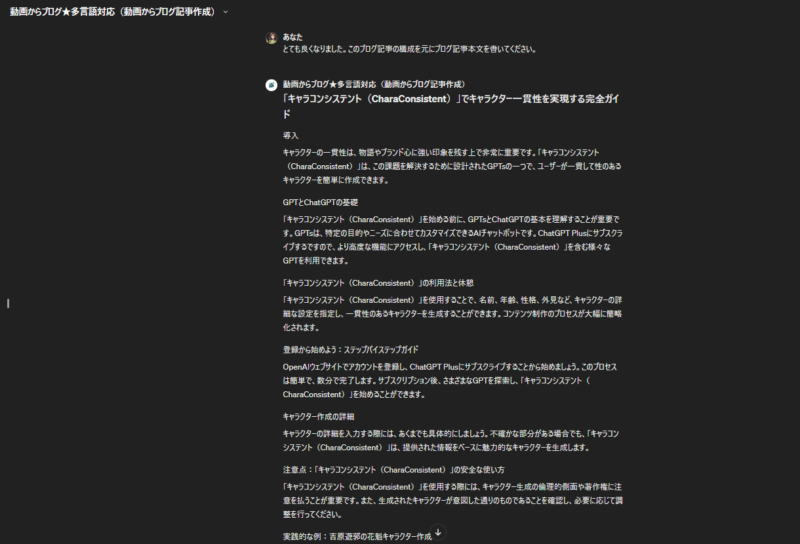This screenshot has width=800, height=544.
Task: Click the 注意点 heading about 安全な使い方
Action: 393,469
